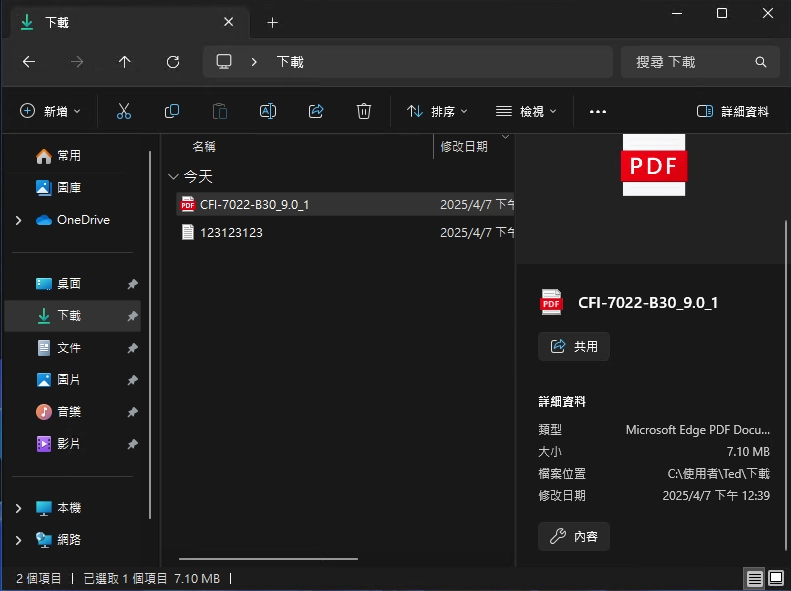Screen dimensions: 791x591
Task: Open the 修改日期 column dropdown arrow
Action: tap(505, 137)
